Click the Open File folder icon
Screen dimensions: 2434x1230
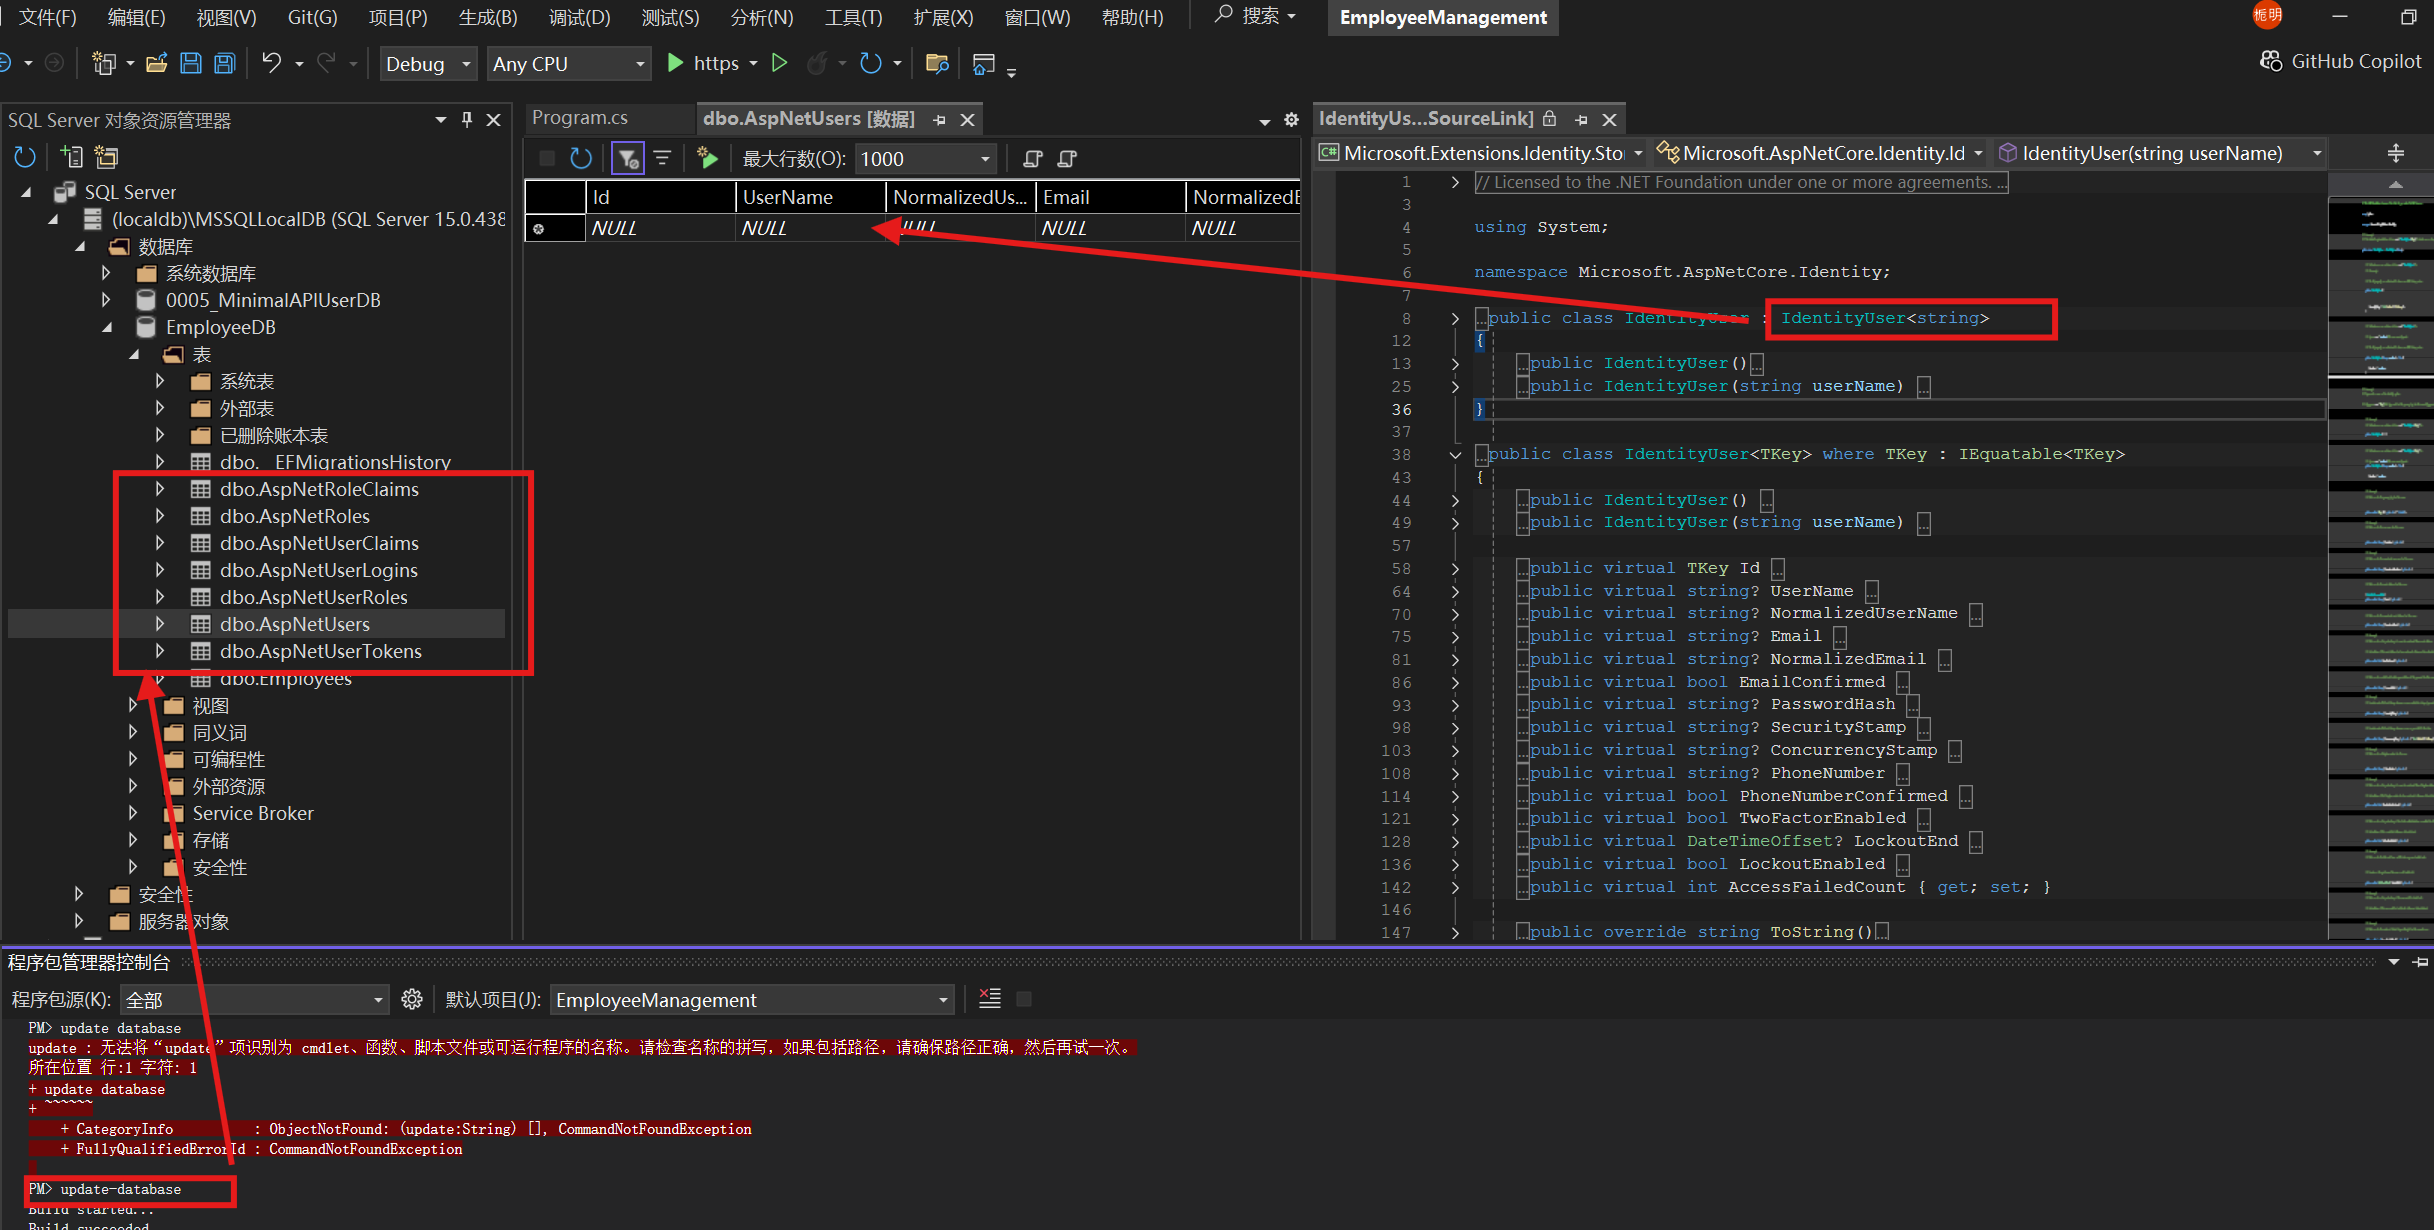click(156, 64)
